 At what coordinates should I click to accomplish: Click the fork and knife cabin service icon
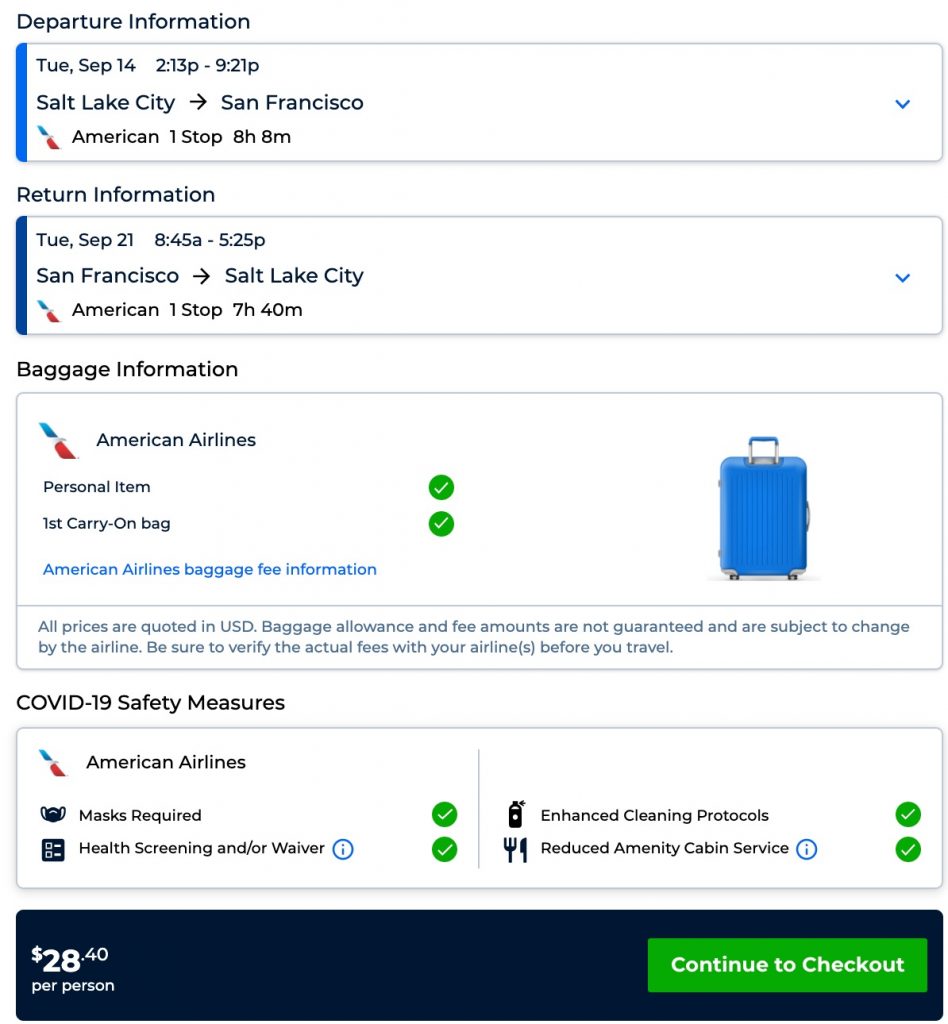[515, 849]
